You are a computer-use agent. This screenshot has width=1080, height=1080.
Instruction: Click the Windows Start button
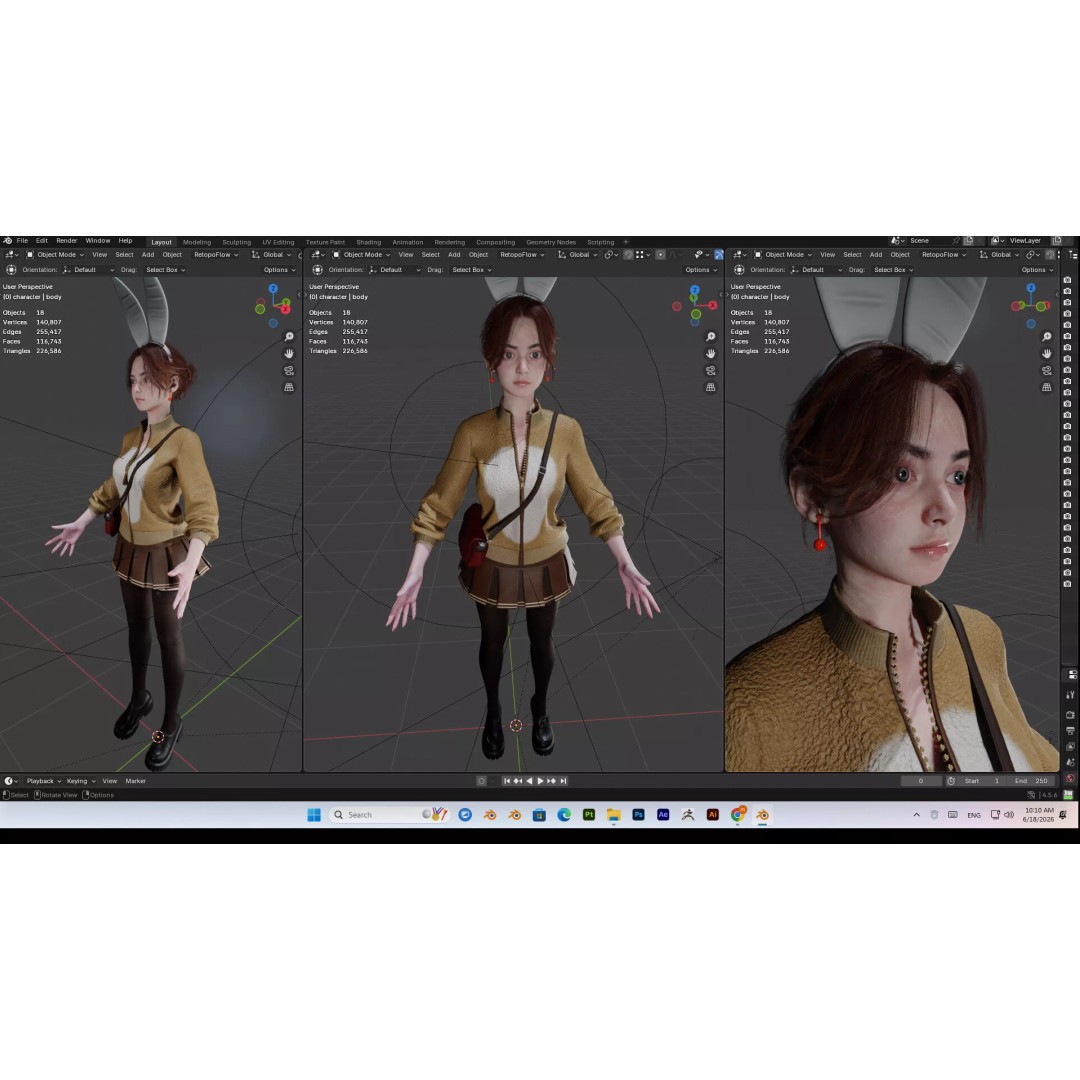[x=314, y=815]
